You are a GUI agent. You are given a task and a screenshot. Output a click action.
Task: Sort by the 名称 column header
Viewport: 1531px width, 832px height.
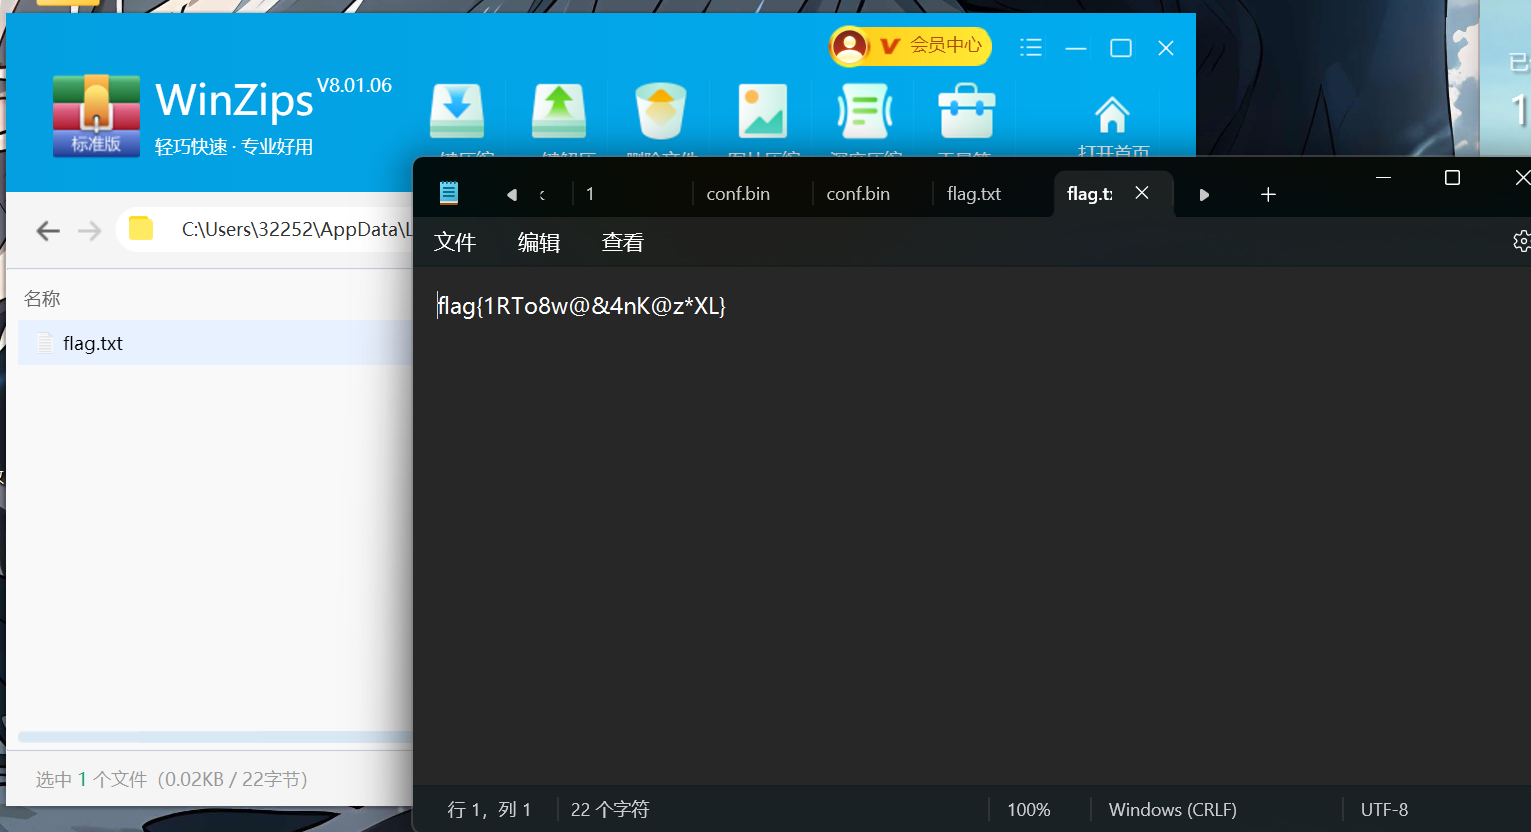42,298
